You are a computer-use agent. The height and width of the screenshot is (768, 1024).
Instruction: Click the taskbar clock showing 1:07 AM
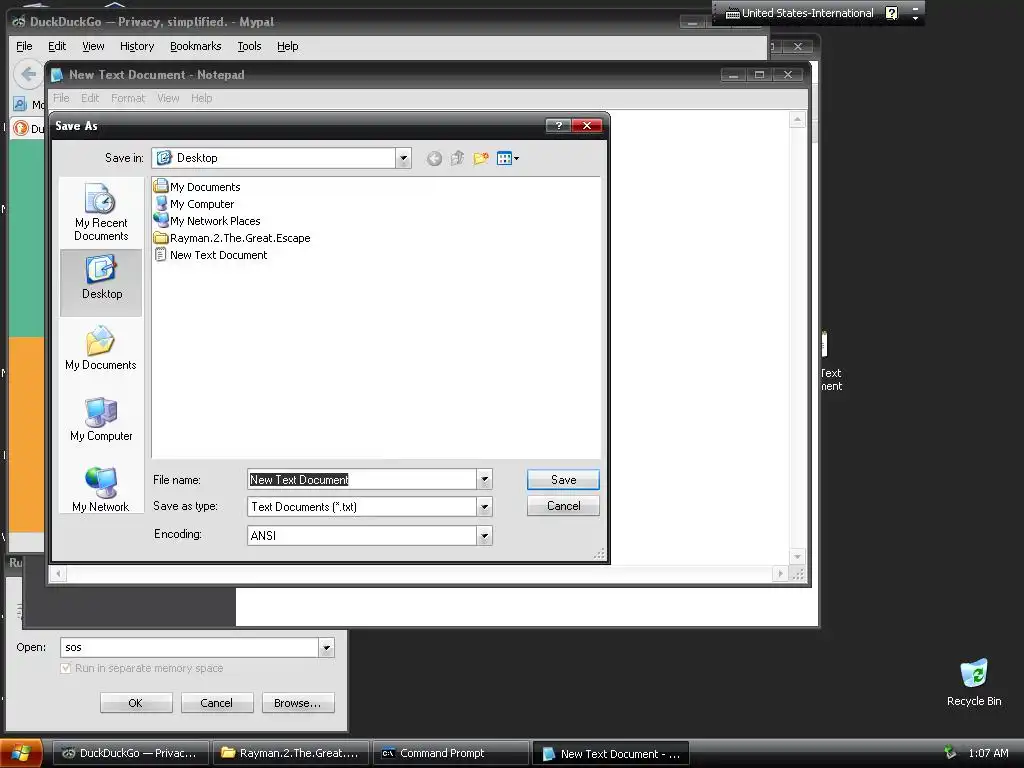[988, 753]
